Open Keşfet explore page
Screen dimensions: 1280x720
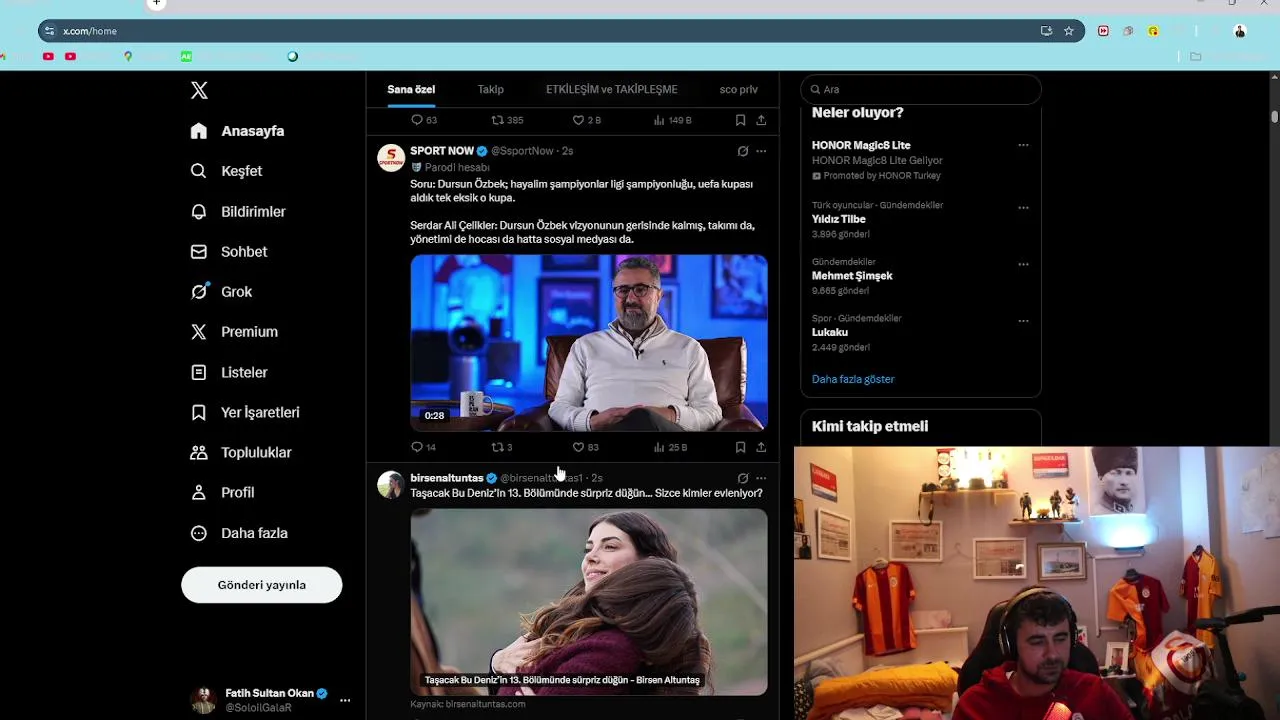[227, 171]
